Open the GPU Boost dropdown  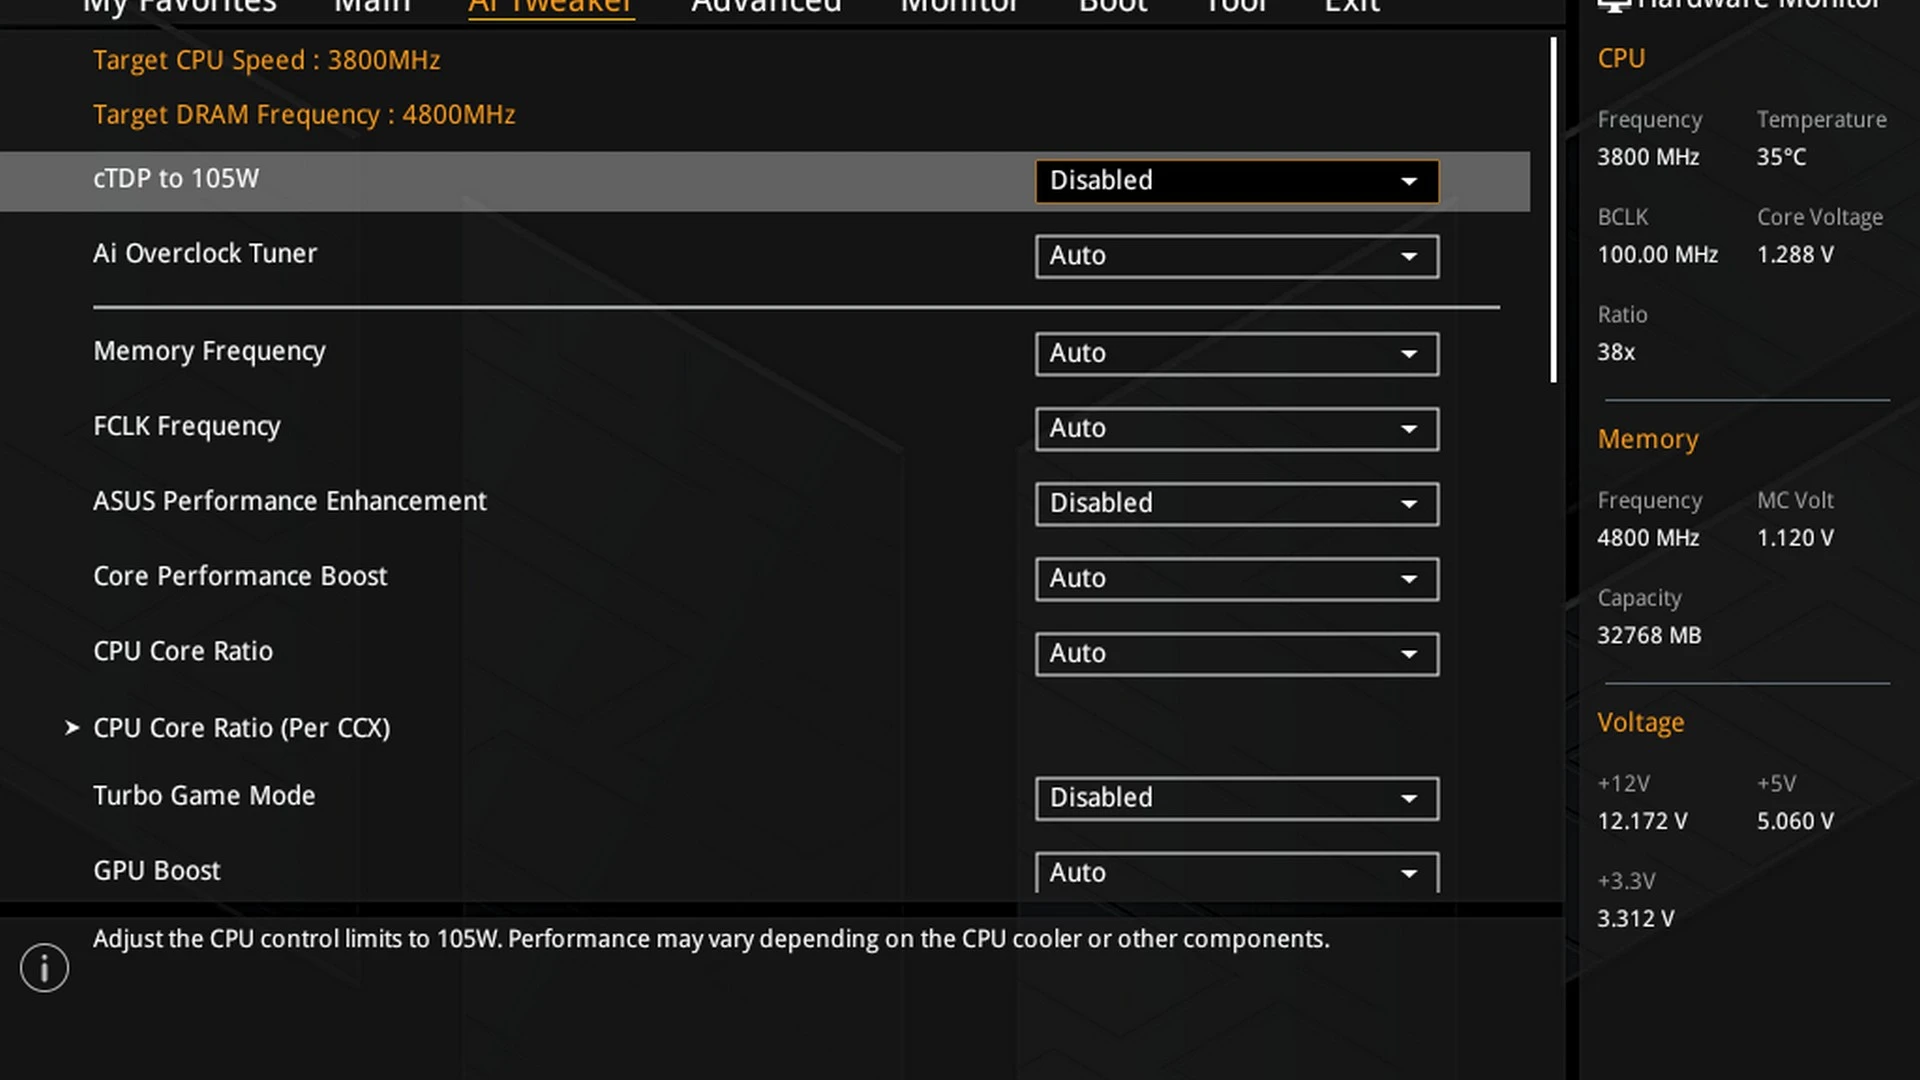[1237, 872]
